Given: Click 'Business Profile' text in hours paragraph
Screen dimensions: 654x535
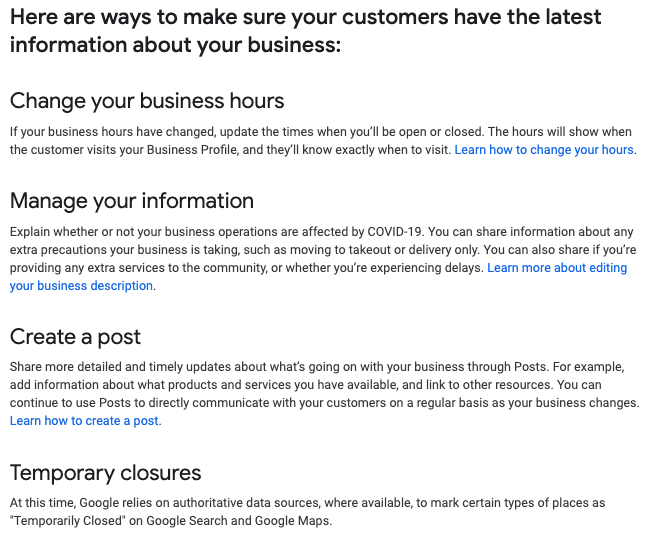Looking at the screenshot, I should coord(192,150).
